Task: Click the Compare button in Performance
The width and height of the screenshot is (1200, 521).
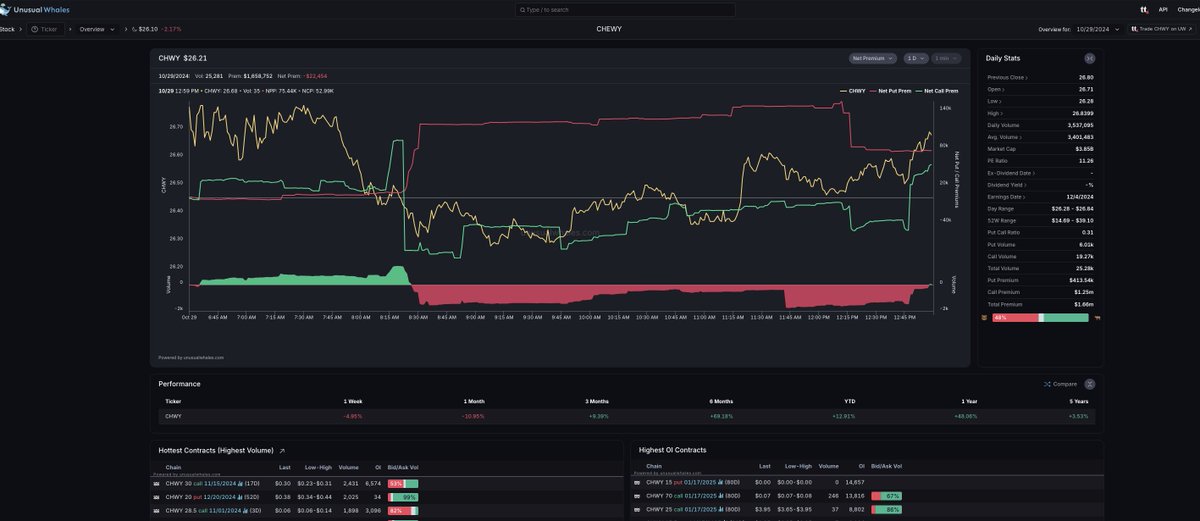Action: pyautogui.click(x=1059, y=384)
